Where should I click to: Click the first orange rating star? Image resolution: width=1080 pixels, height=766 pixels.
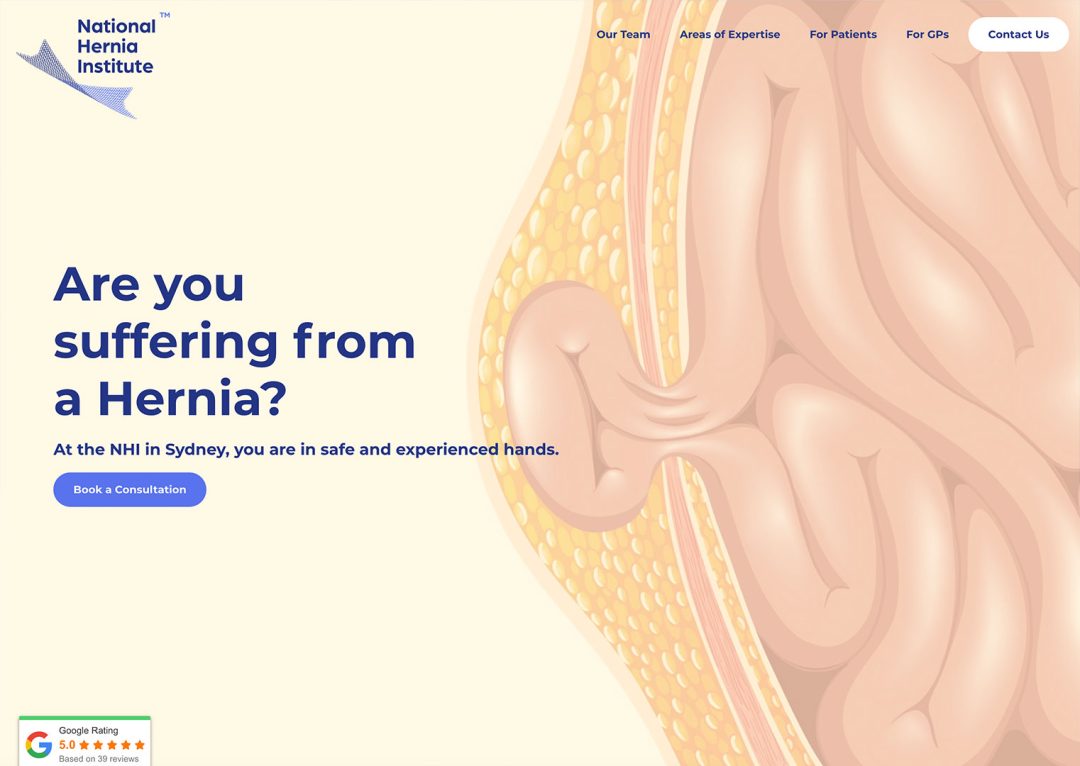coord(85,745)
